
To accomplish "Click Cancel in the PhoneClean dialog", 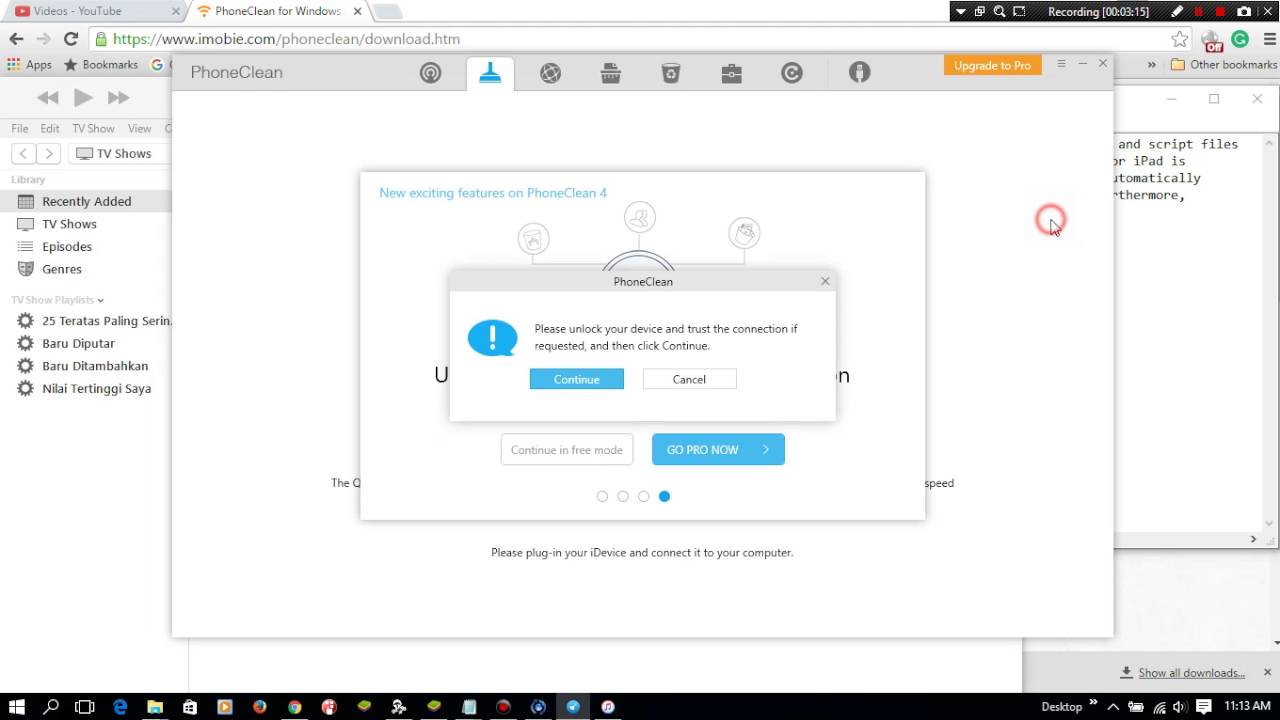I will coord(689,379).
